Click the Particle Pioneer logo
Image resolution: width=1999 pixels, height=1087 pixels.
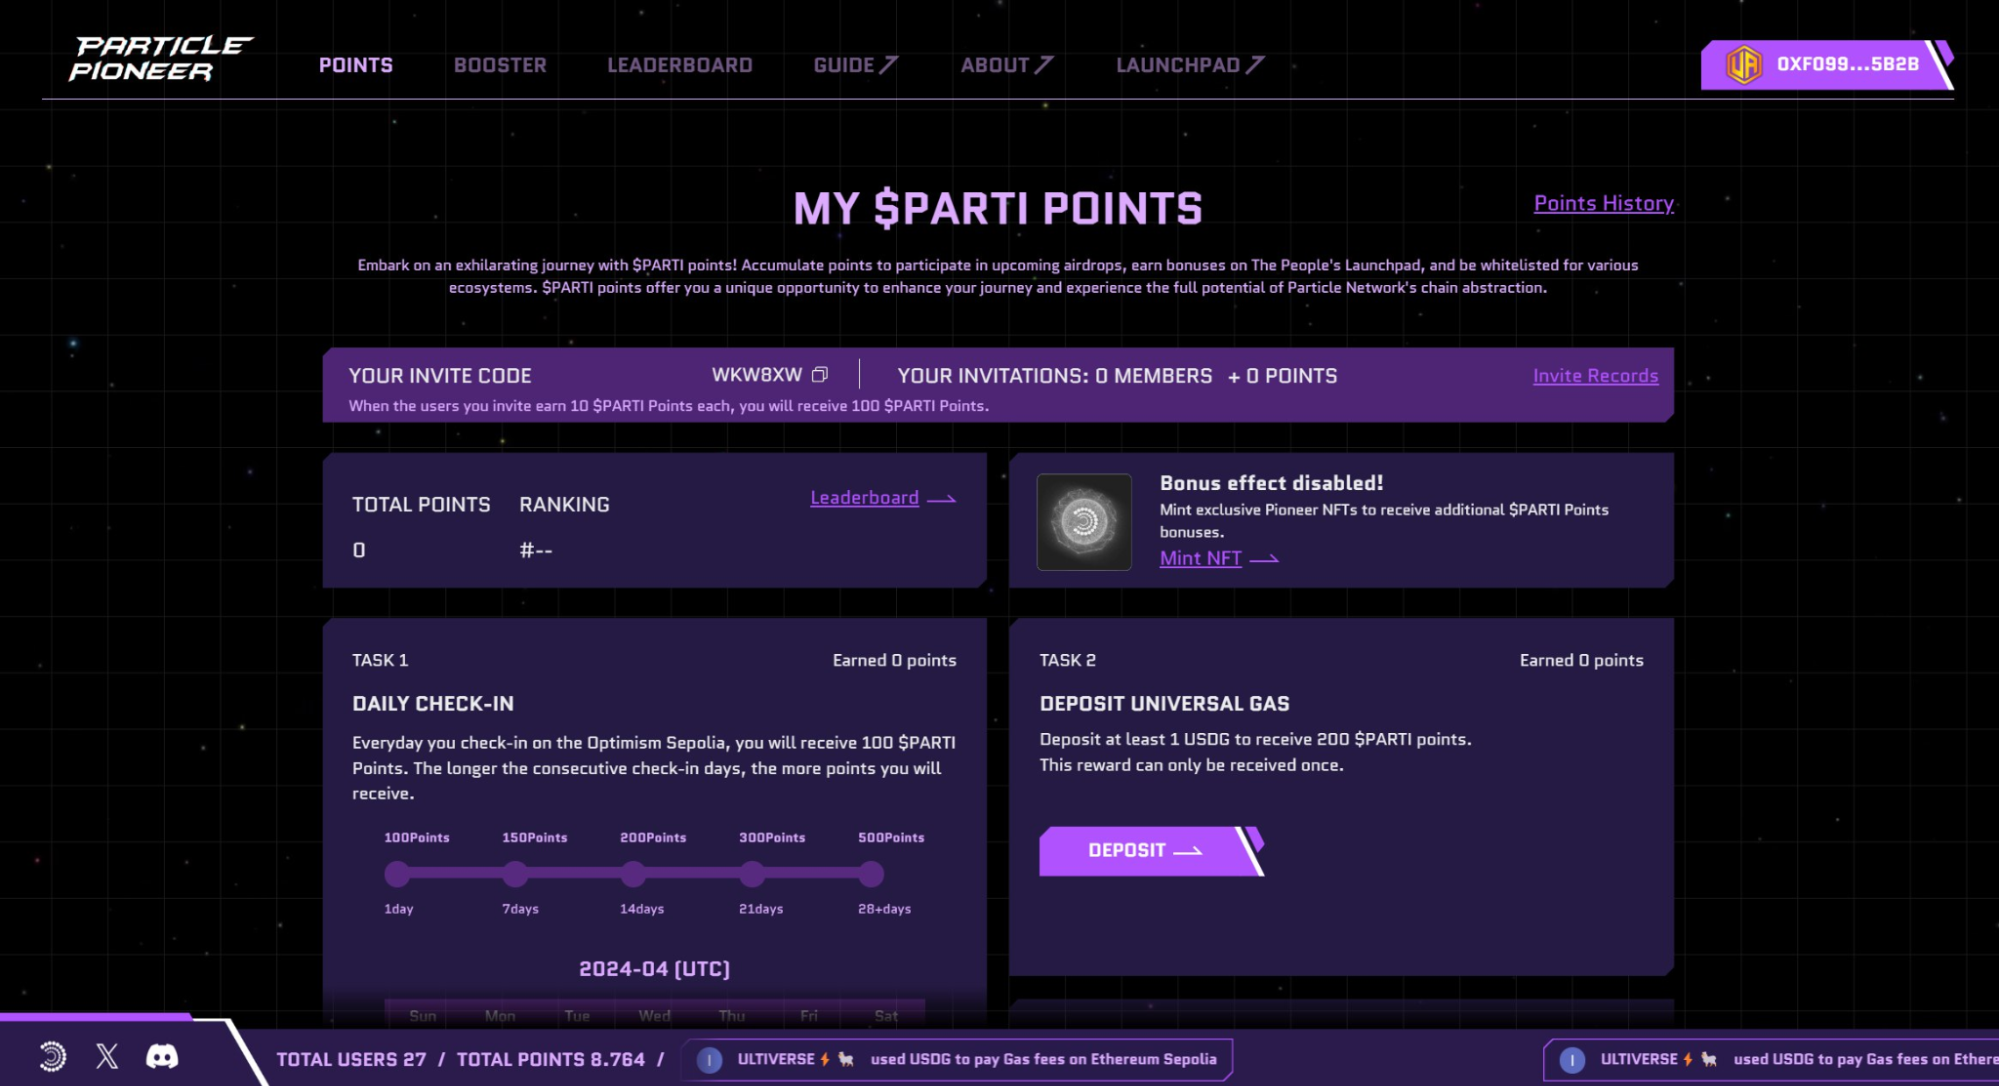coord(159,59)
